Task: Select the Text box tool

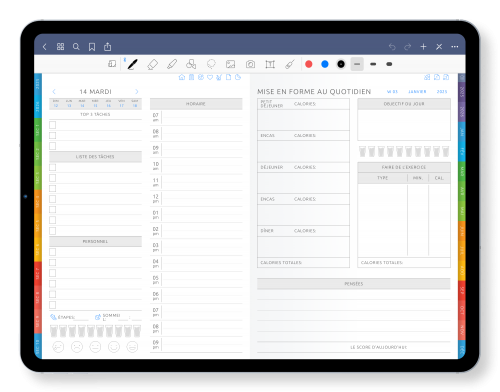Action: 270,64
